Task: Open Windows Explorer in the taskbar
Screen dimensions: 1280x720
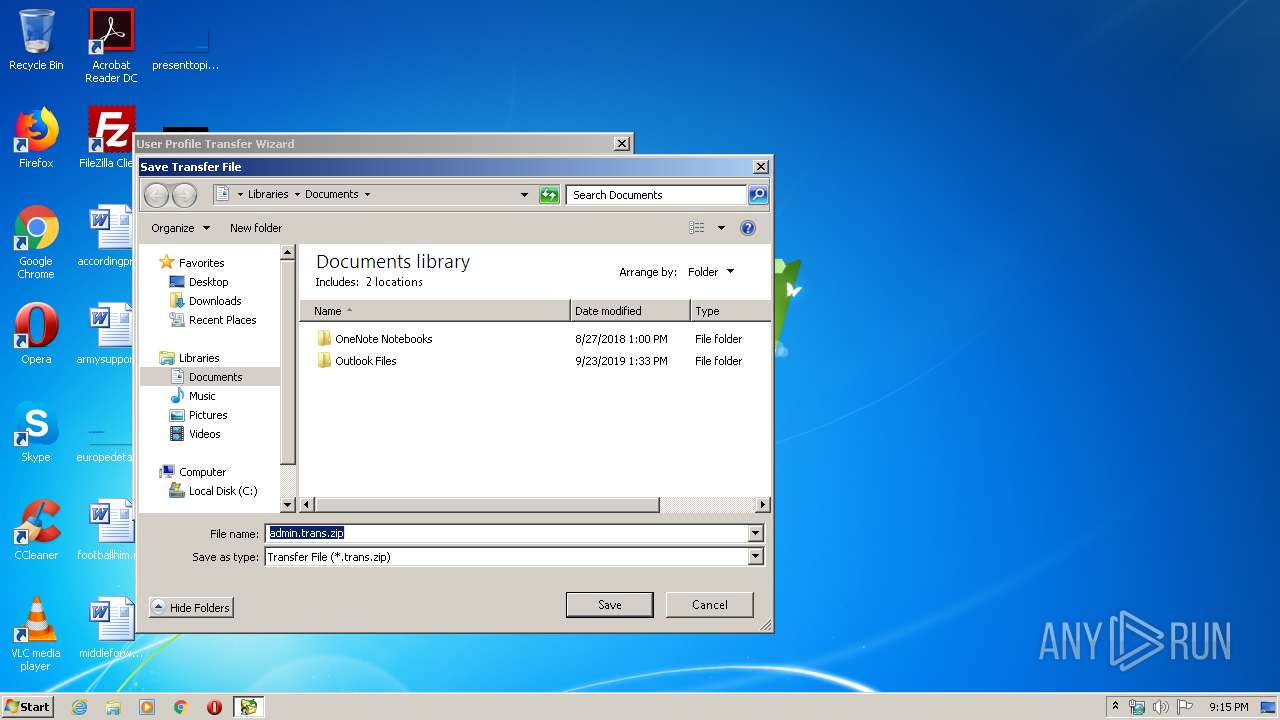Action: click(113, 707)
